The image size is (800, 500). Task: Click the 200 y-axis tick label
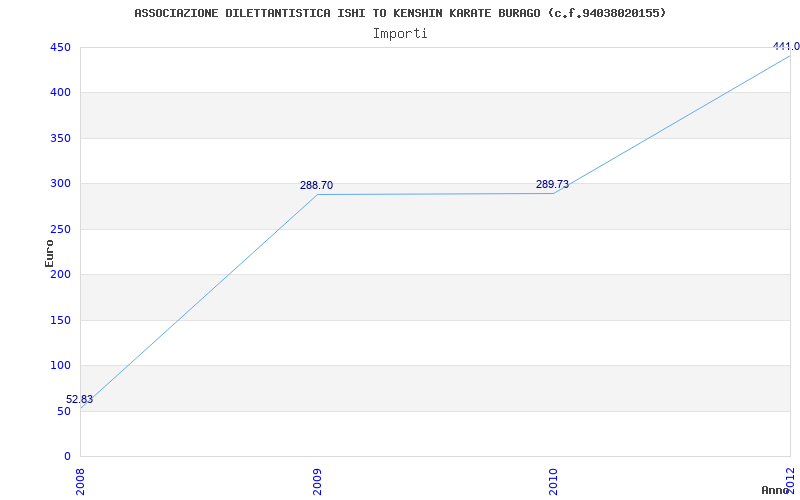(60, 274)
